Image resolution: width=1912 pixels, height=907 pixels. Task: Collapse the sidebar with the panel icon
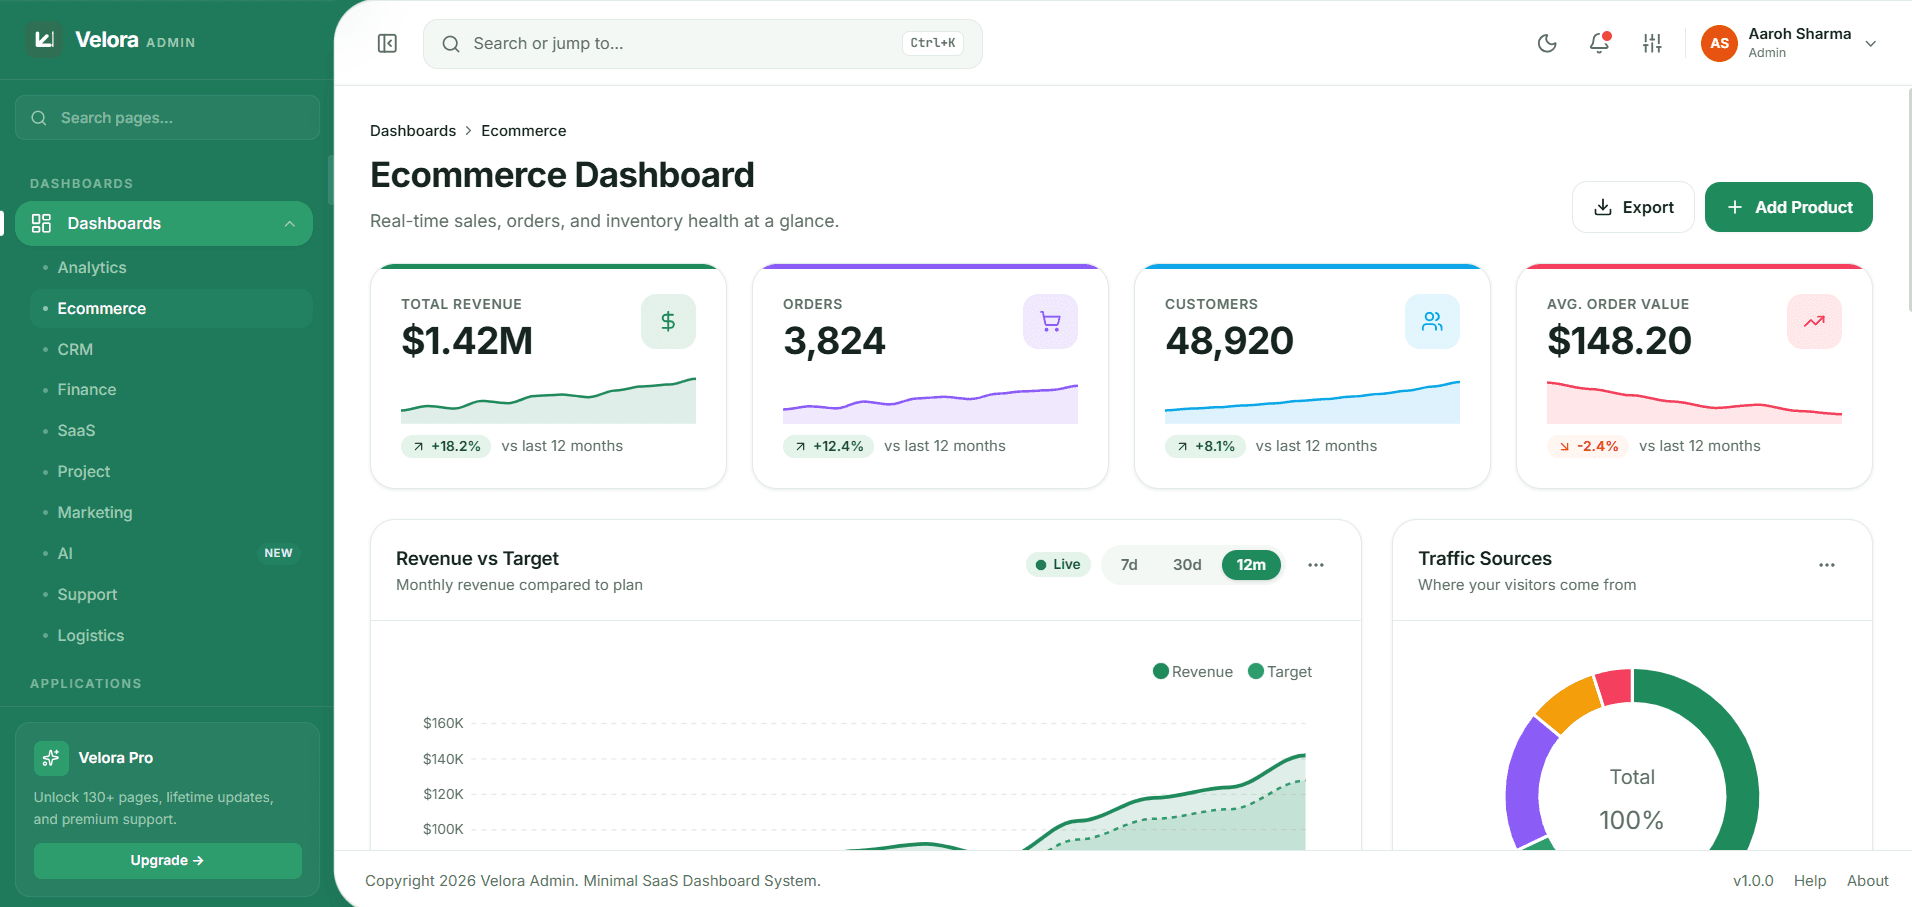tap(387, 44)
